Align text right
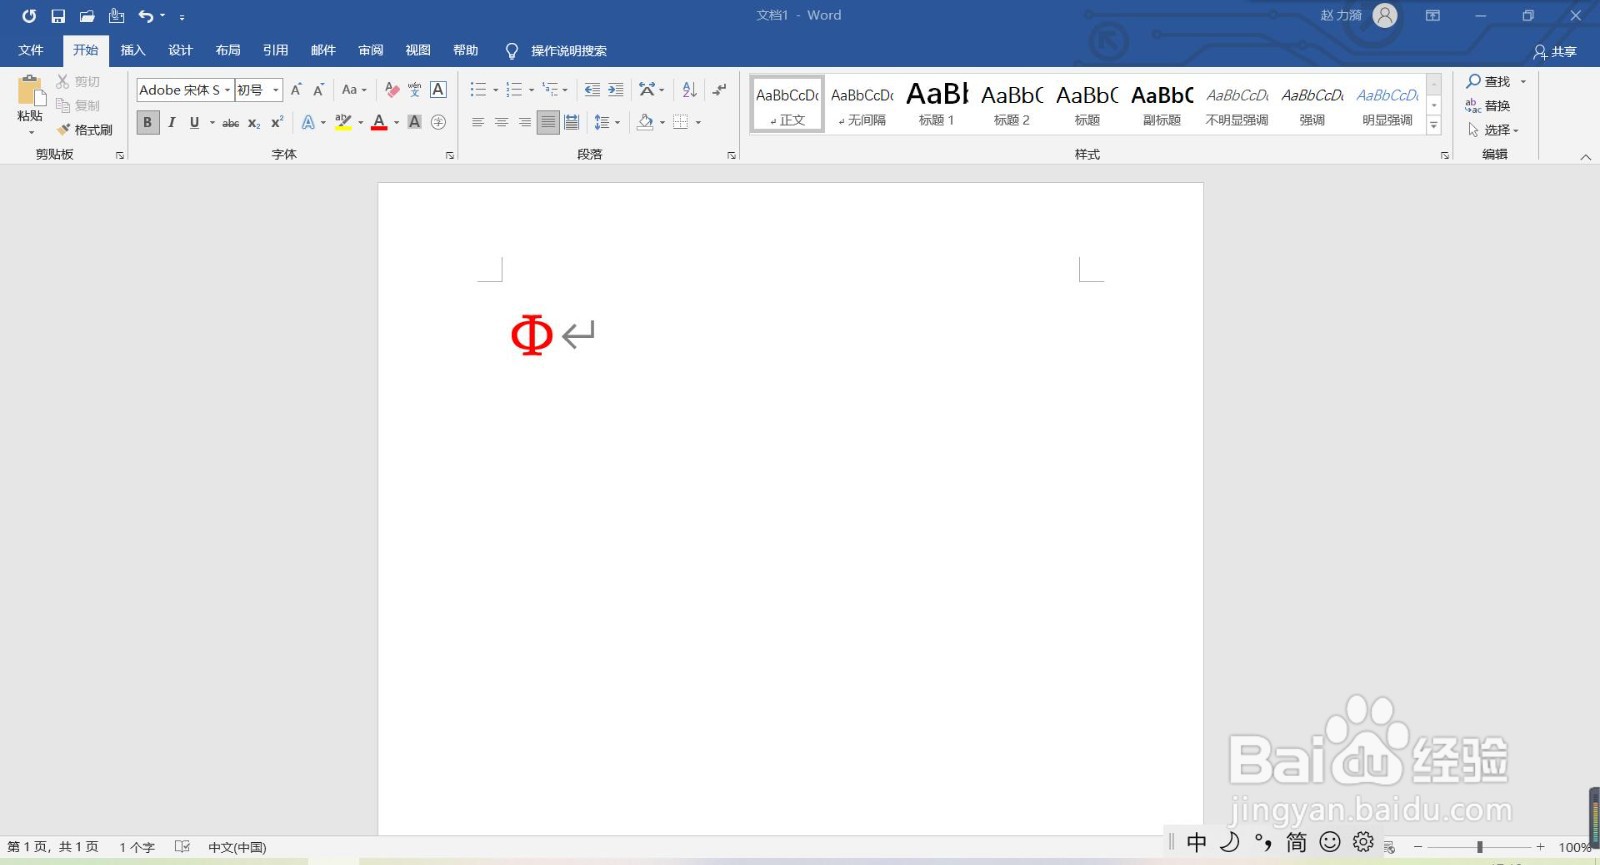Viewport: 1600px width, 865px height. click(524, 123)
